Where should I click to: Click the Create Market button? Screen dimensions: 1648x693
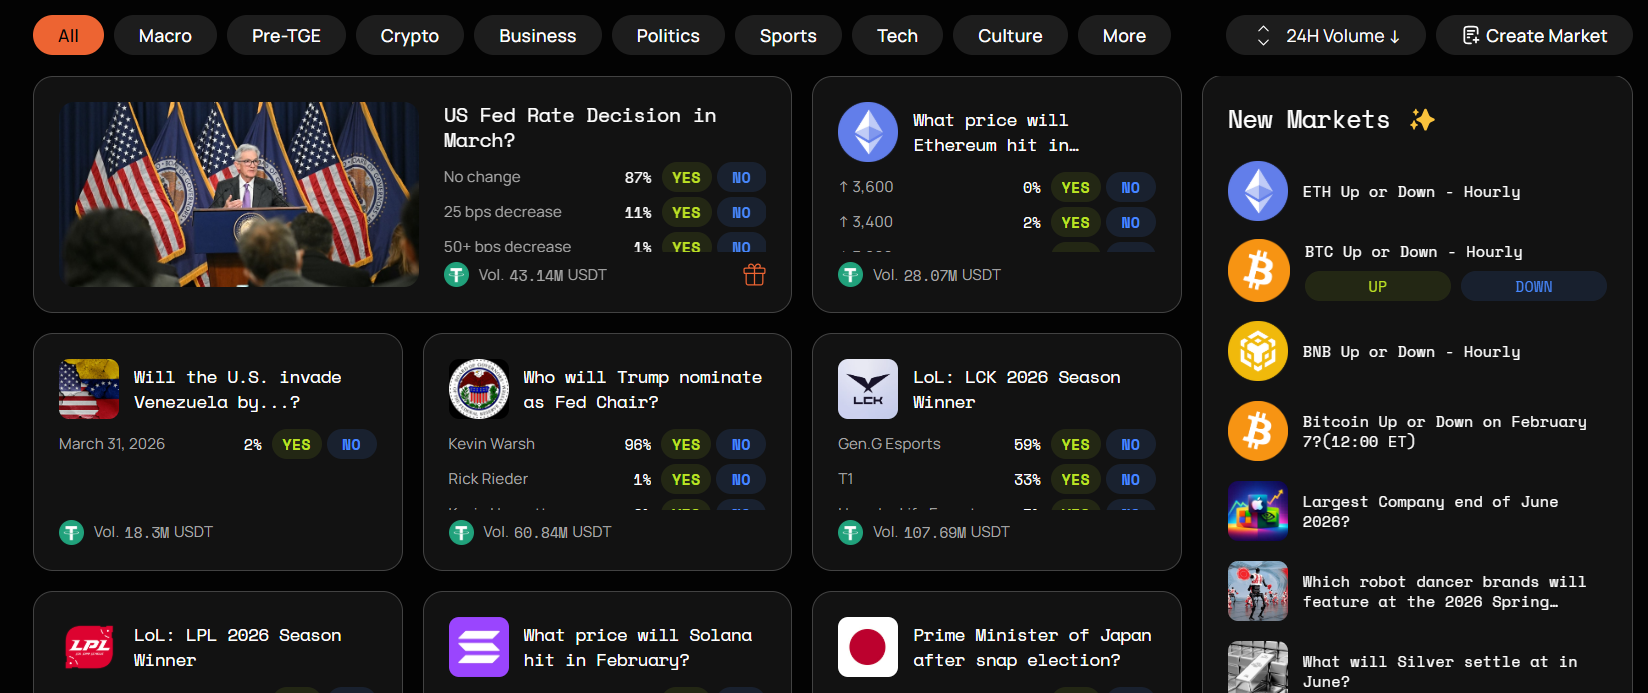[x=1533, y=36]
